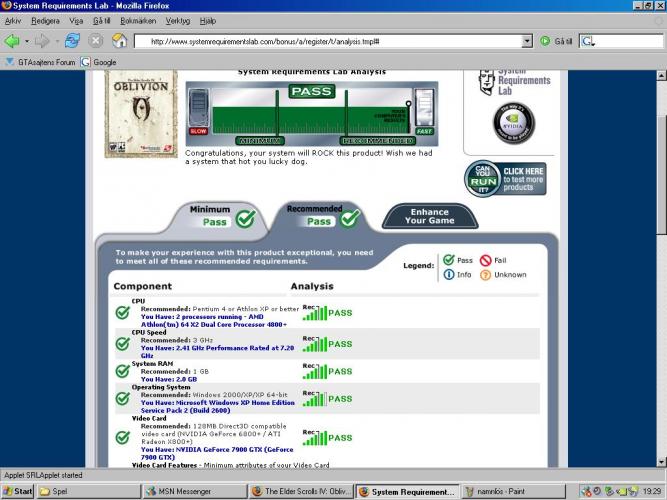Screen dimensions: 667x500
Task: Click the Reload page icon
Action: click(72, 41)
